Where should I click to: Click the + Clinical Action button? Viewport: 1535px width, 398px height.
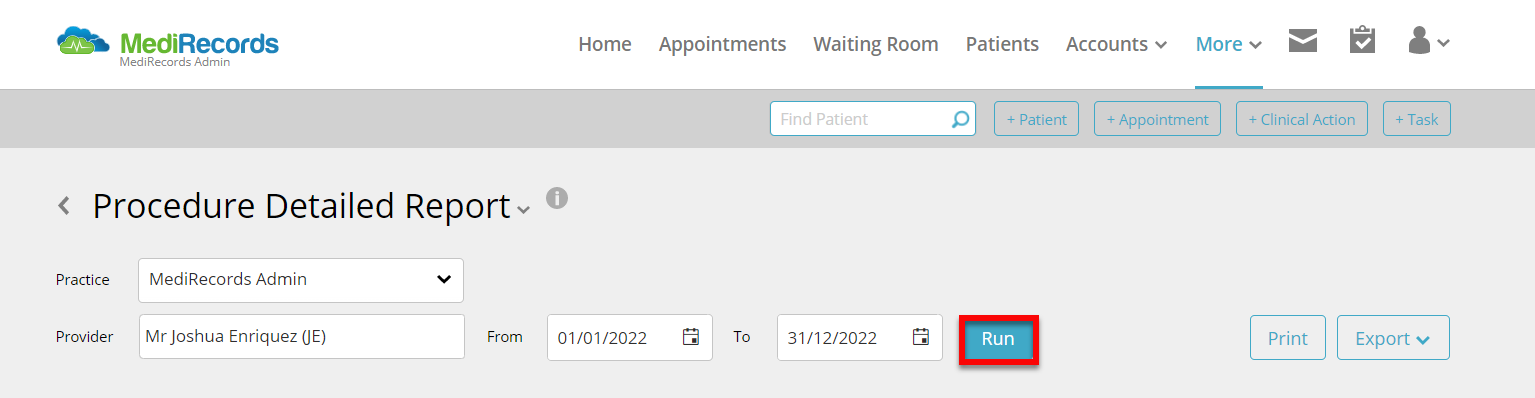coord(1302,119)
